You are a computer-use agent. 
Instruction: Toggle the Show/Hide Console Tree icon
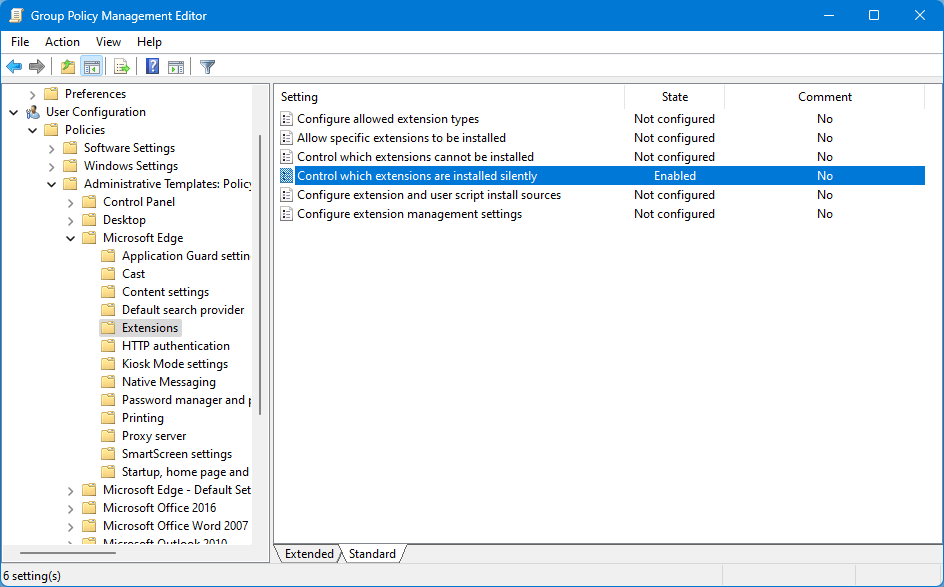(x=92, y=67)
